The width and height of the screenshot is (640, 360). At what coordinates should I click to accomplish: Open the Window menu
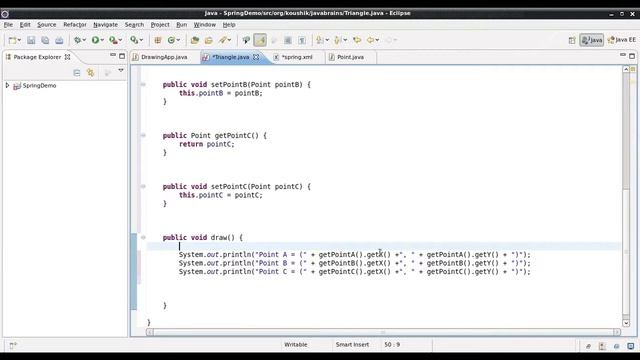point(204,25)
